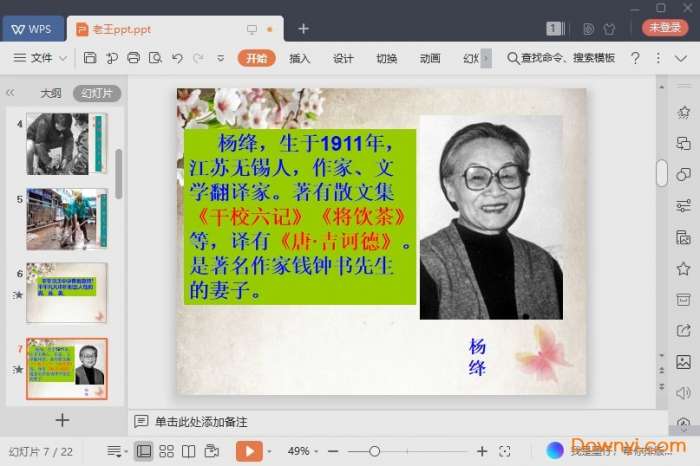This screenshot has width=700, height=466.
Task: Select slide 5 thumbnail
Action: 67,219
